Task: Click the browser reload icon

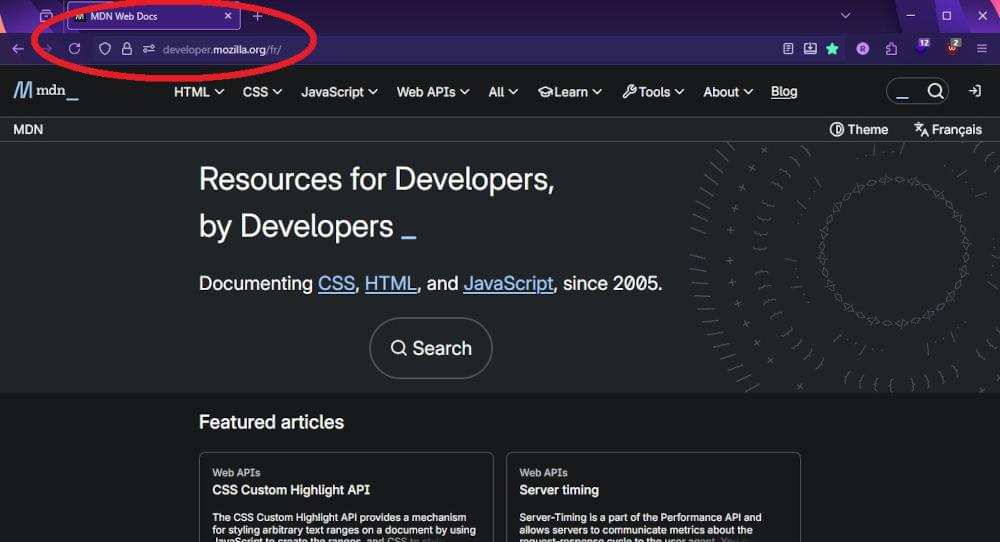Action: click(x=74, y=48)
